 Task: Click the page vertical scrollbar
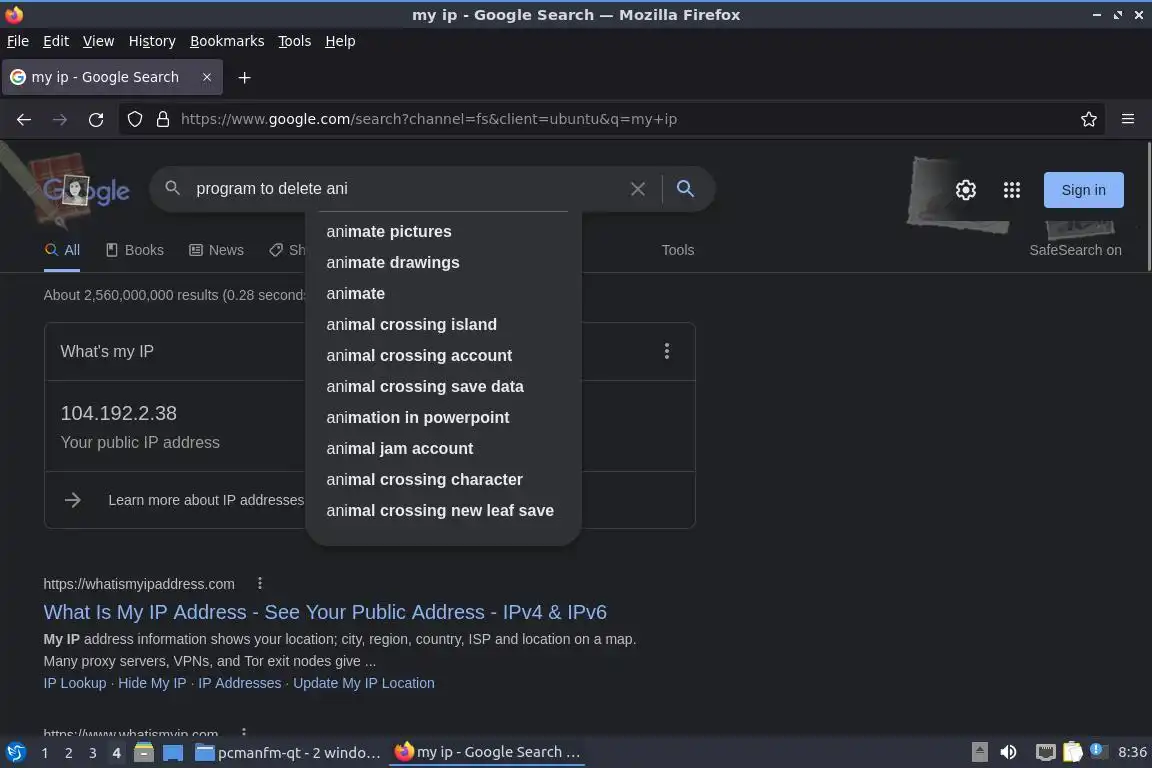(1148, 207)
